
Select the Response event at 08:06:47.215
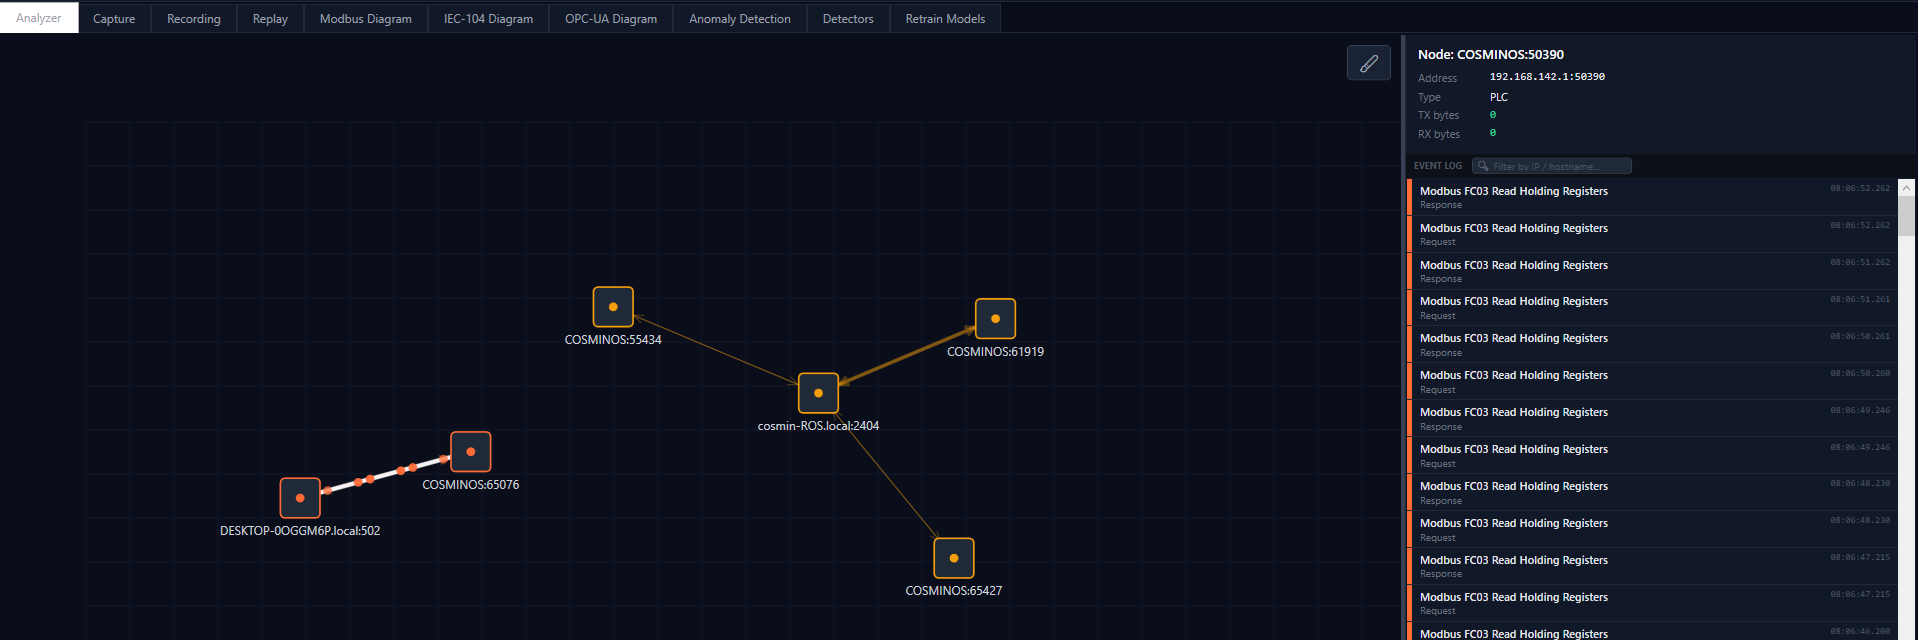coord(1652,566)
